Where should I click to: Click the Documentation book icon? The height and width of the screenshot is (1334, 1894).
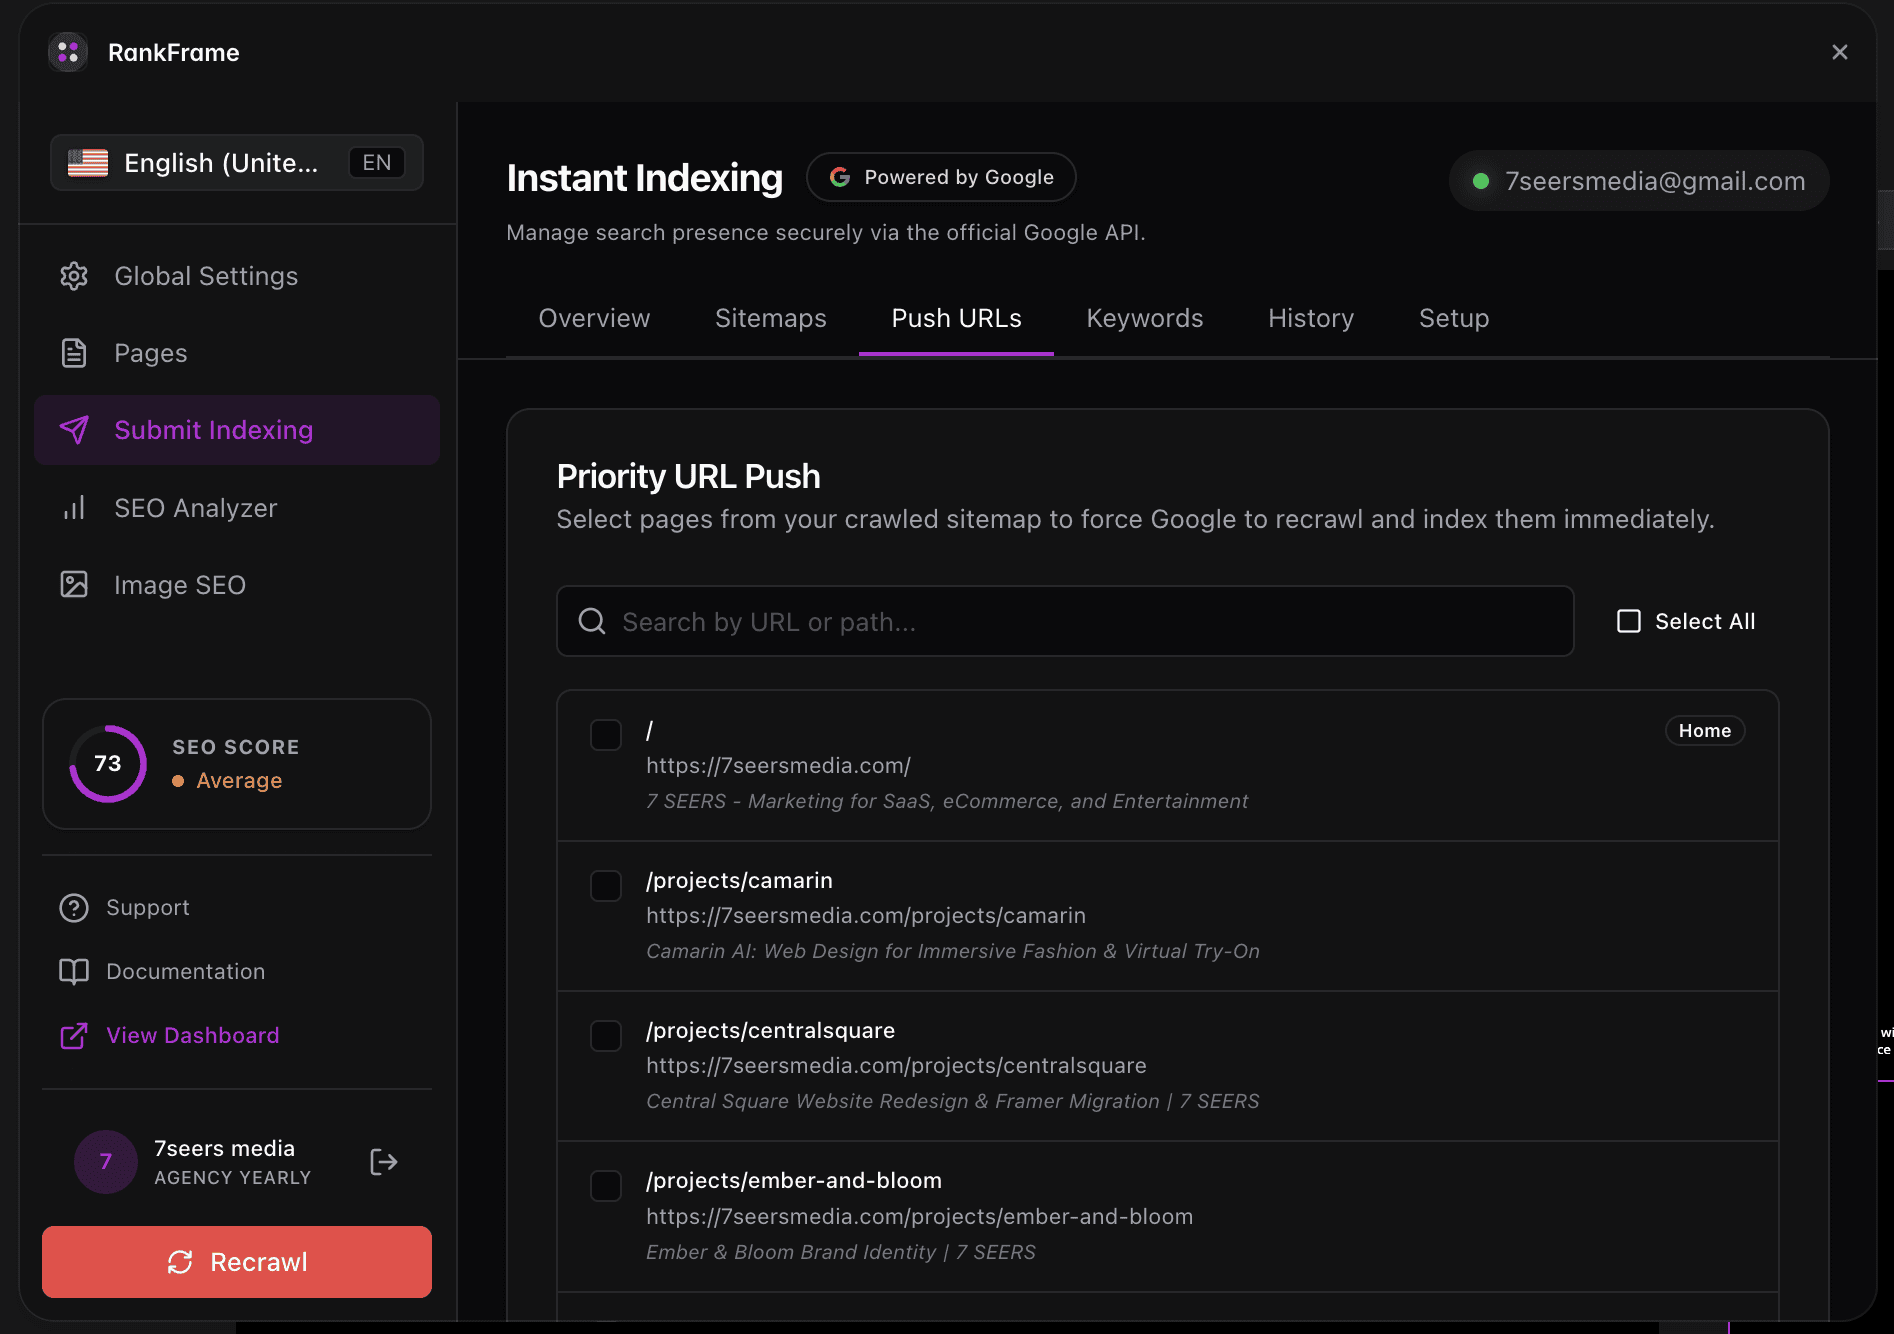[74, 972]
